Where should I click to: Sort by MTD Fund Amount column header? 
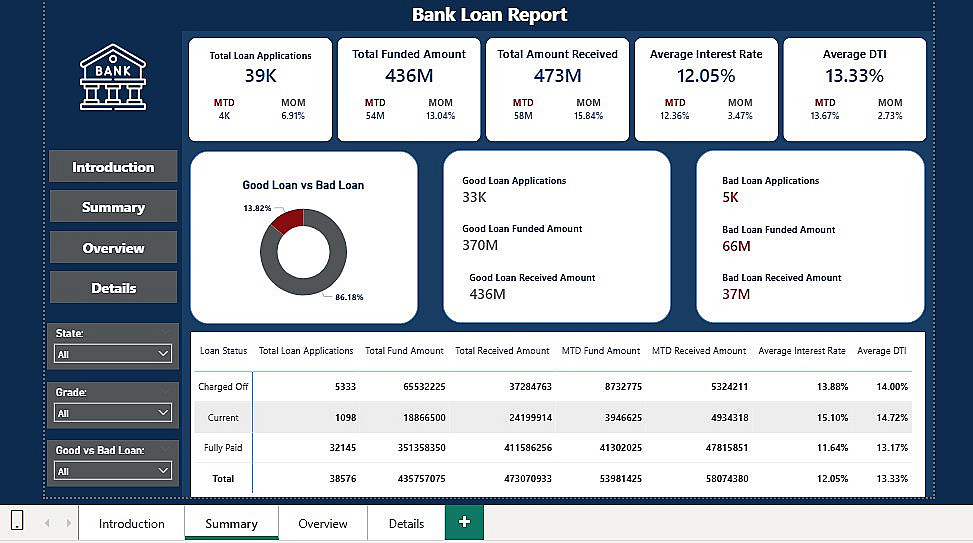pyautogui.click(x=601, y=351)
